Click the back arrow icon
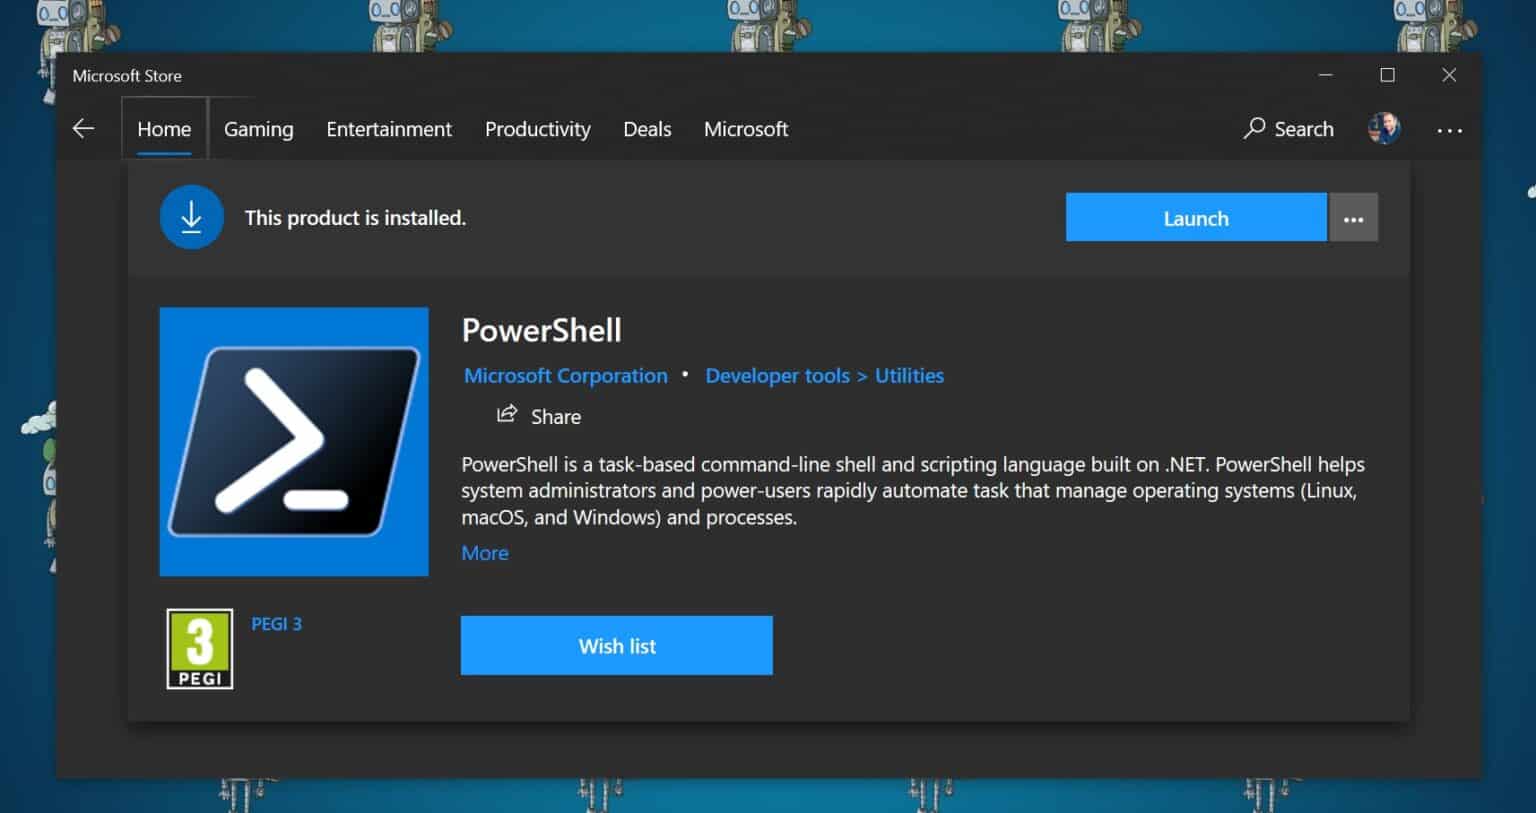Viewport: 1536px width, 813px height. (83, 129)
